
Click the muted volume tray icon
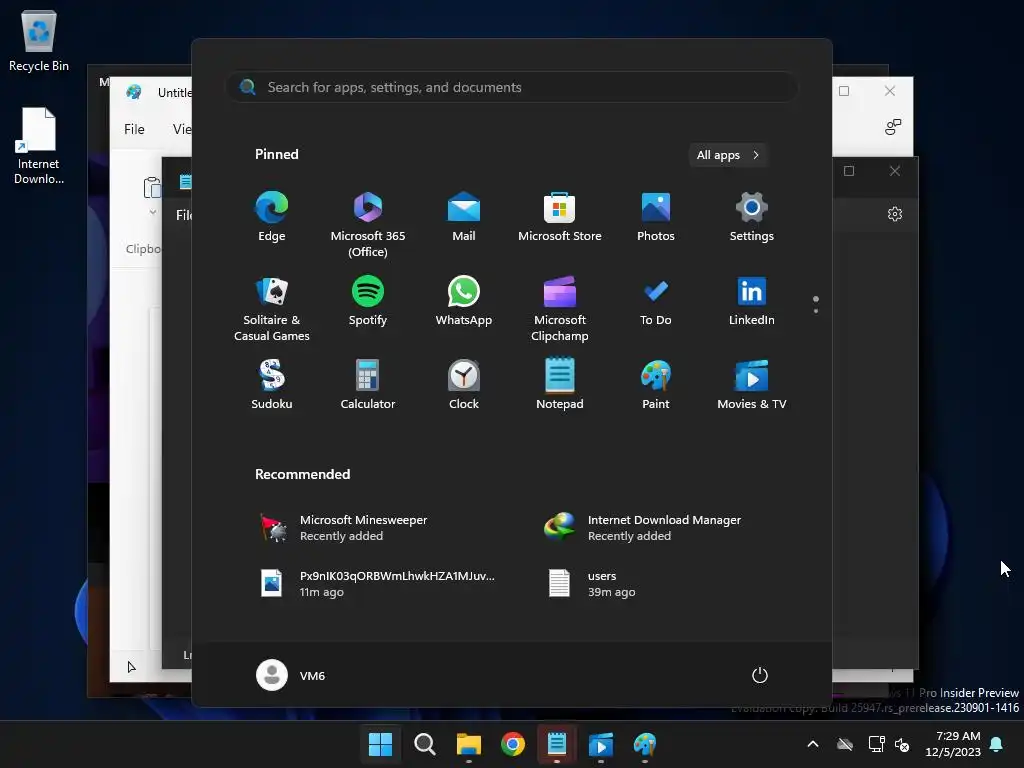[902, 744]
